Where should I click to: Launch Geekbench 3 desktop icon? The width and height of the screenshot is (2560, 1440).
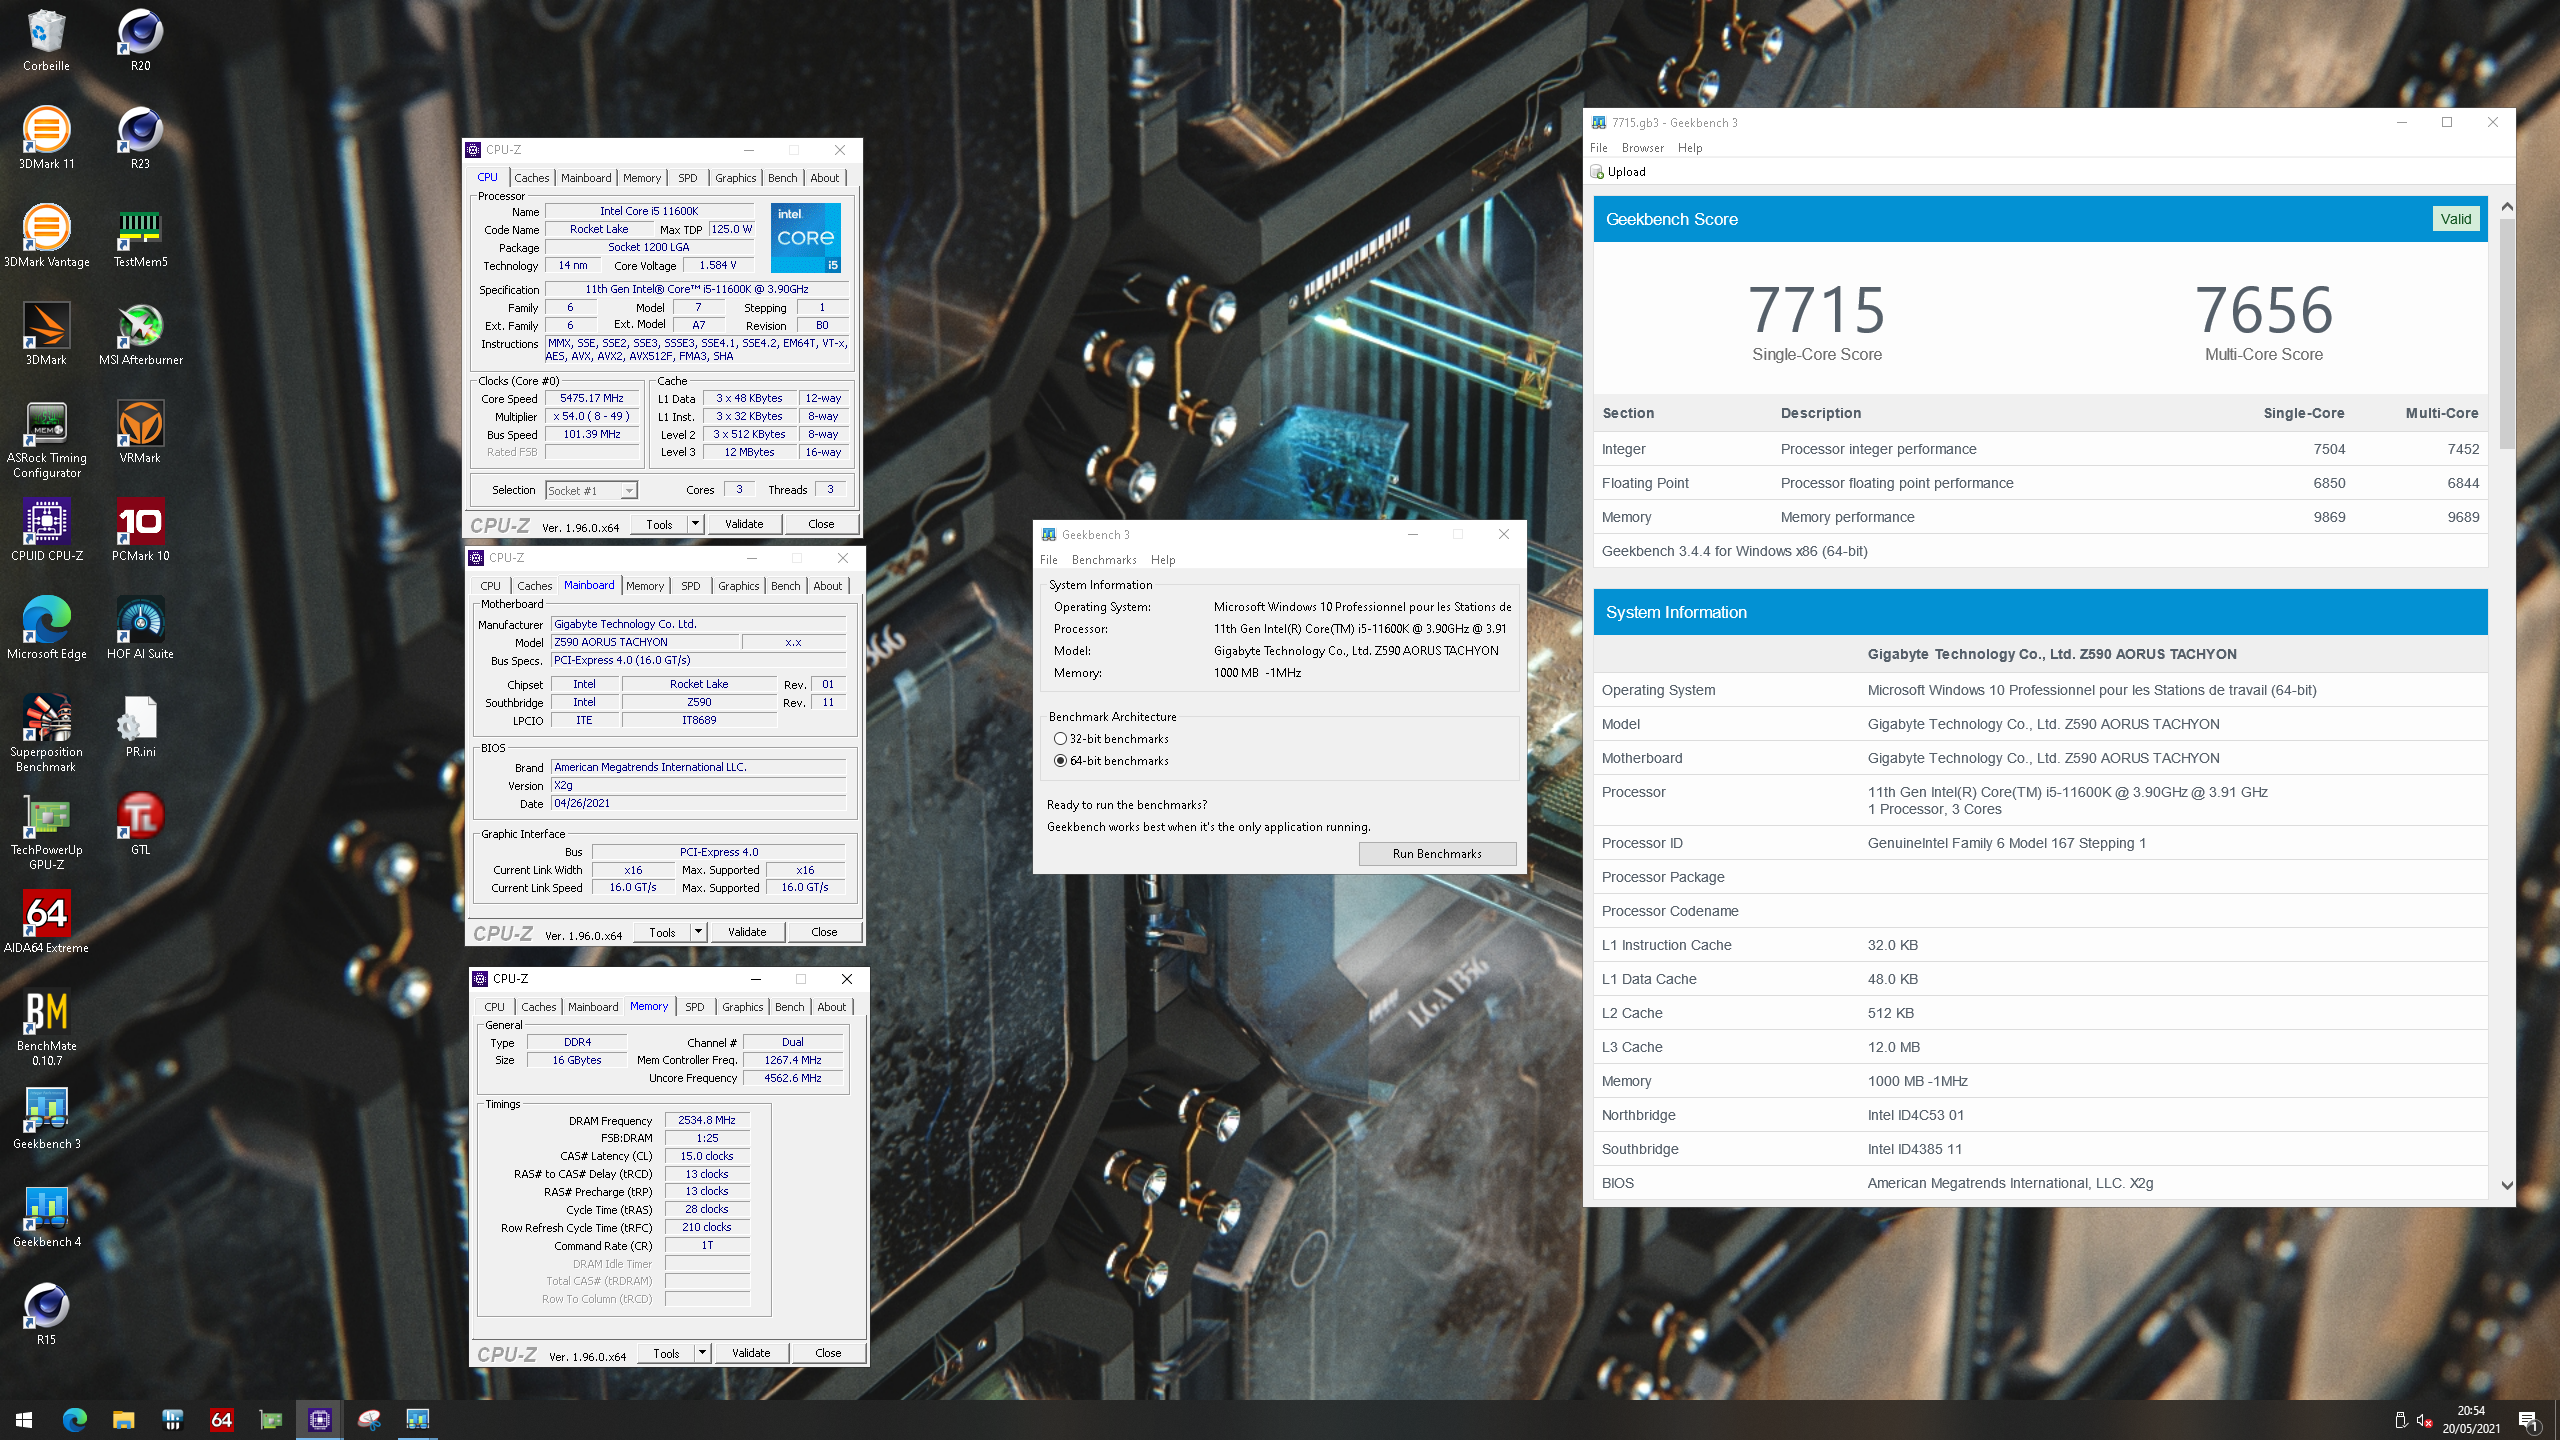point(46,1118)
